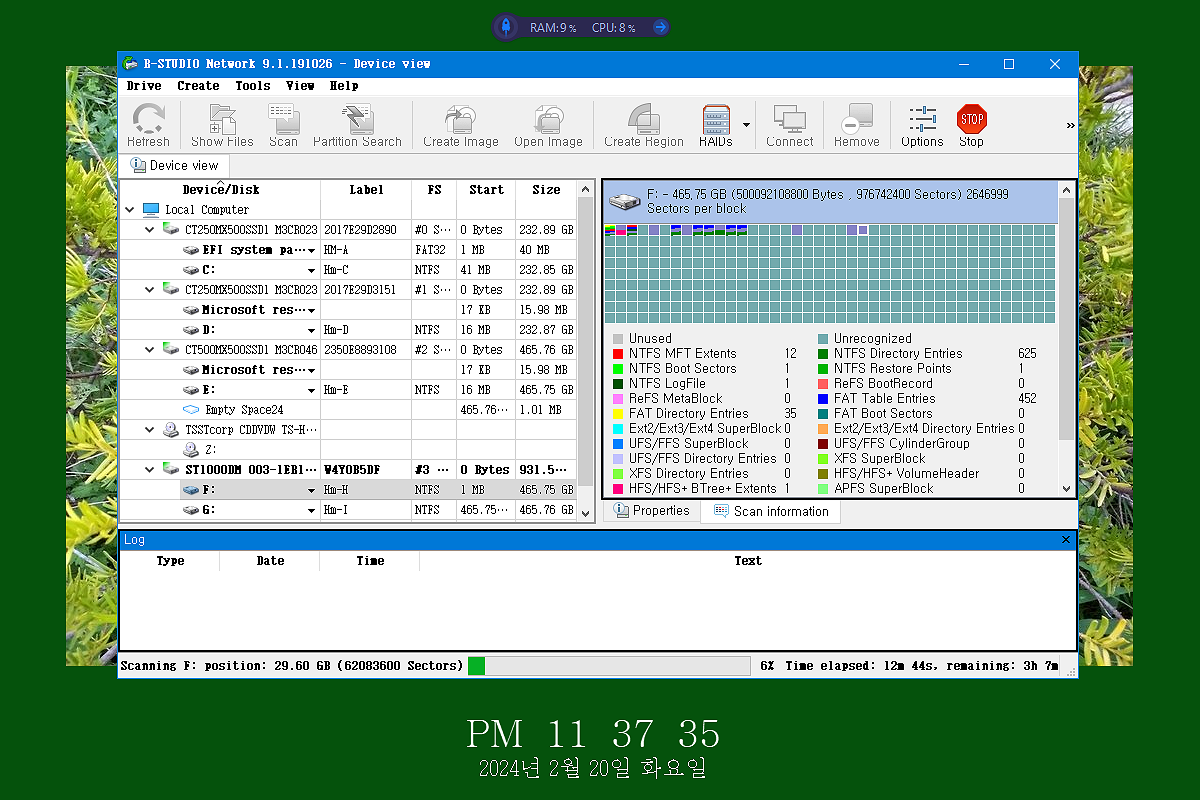The height and width of the screenshot is (800, 1200).
Task: Open the Tools menu
Action: 253,86
